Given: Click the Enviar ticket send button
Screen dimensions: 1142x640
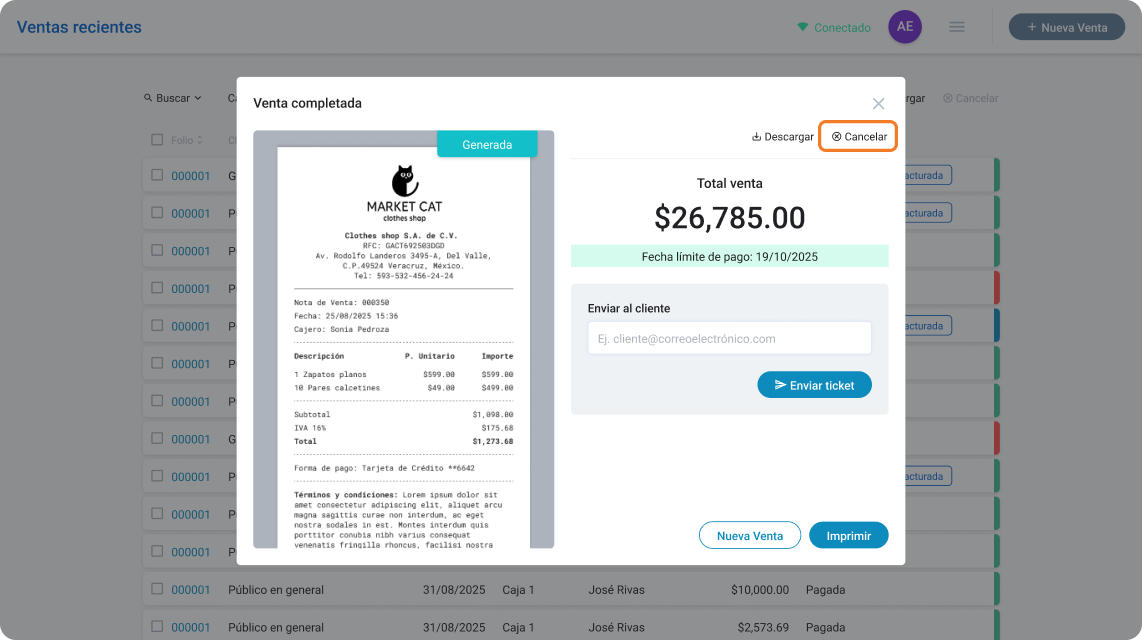Looking at the screenshot, I should pos(814,385).
